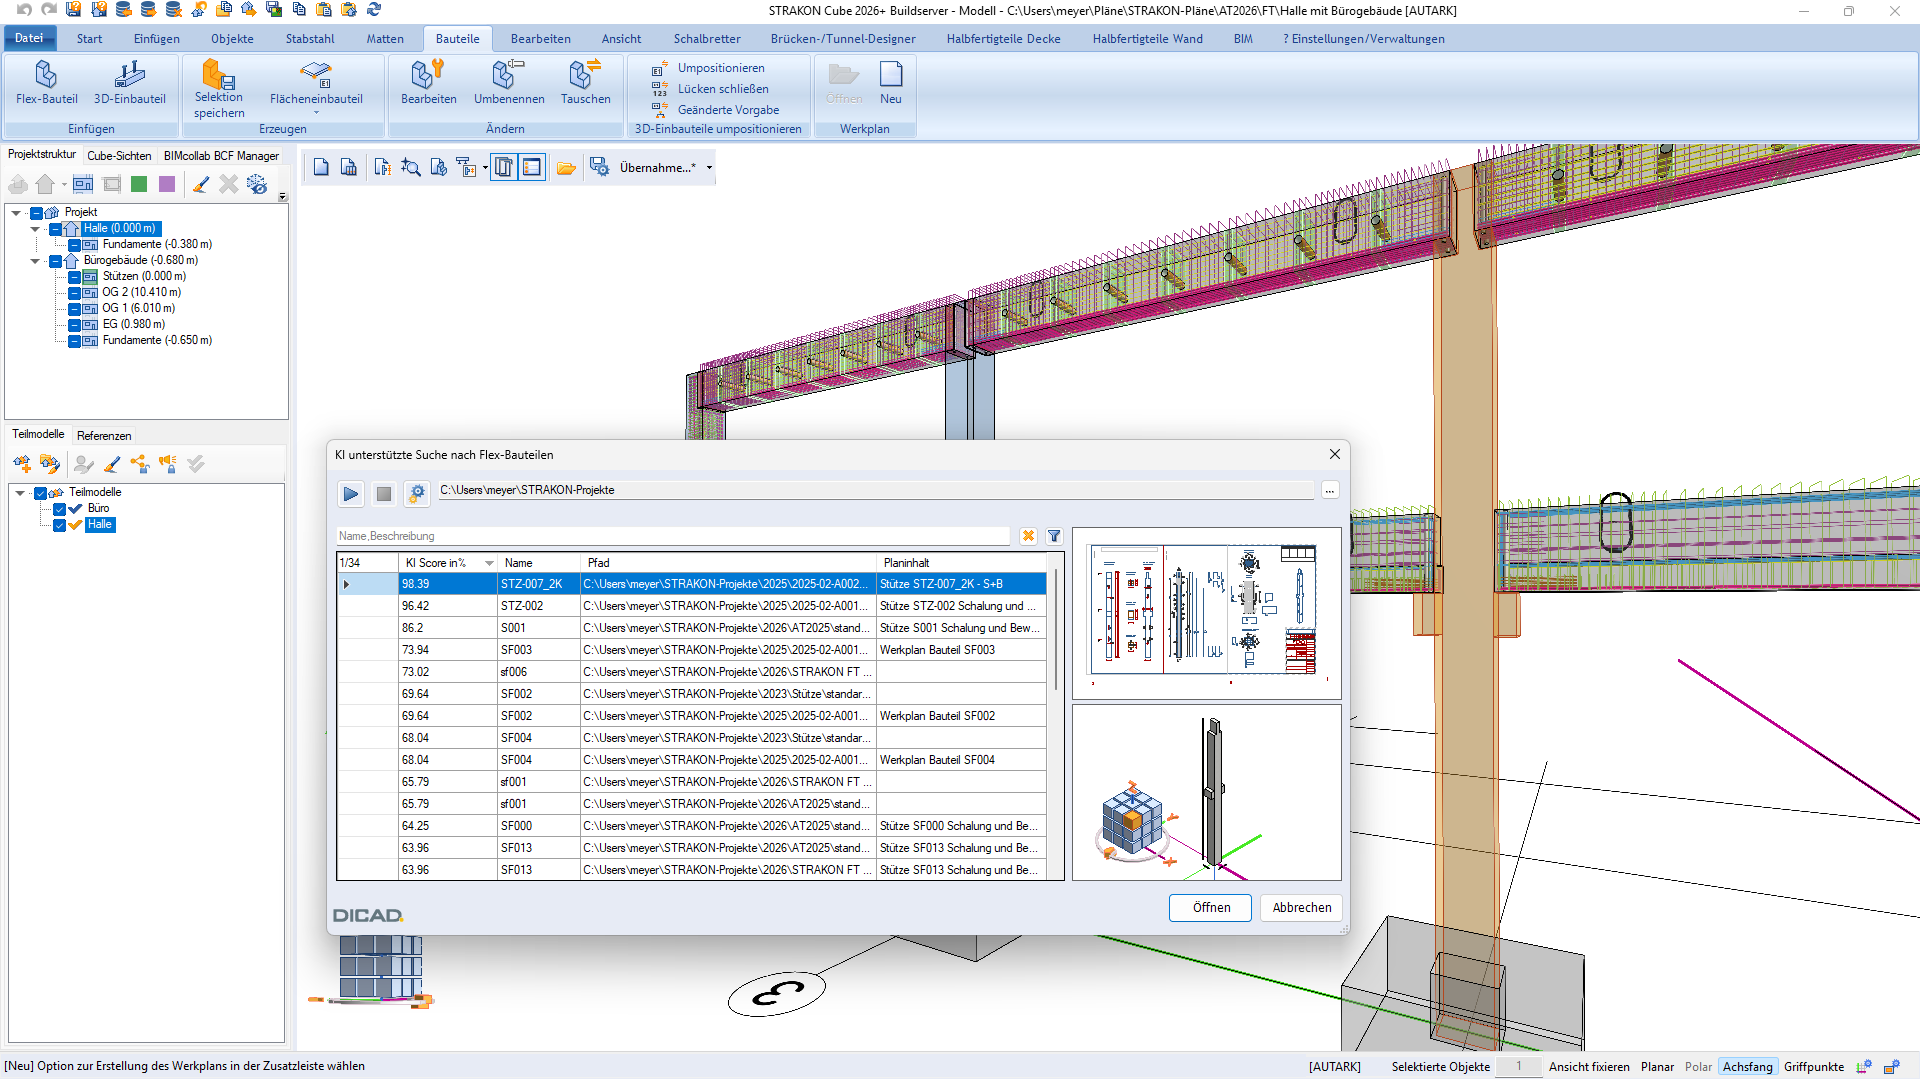
Task: Open the KI search settings gear icon
Action: [x=417, y=493]
